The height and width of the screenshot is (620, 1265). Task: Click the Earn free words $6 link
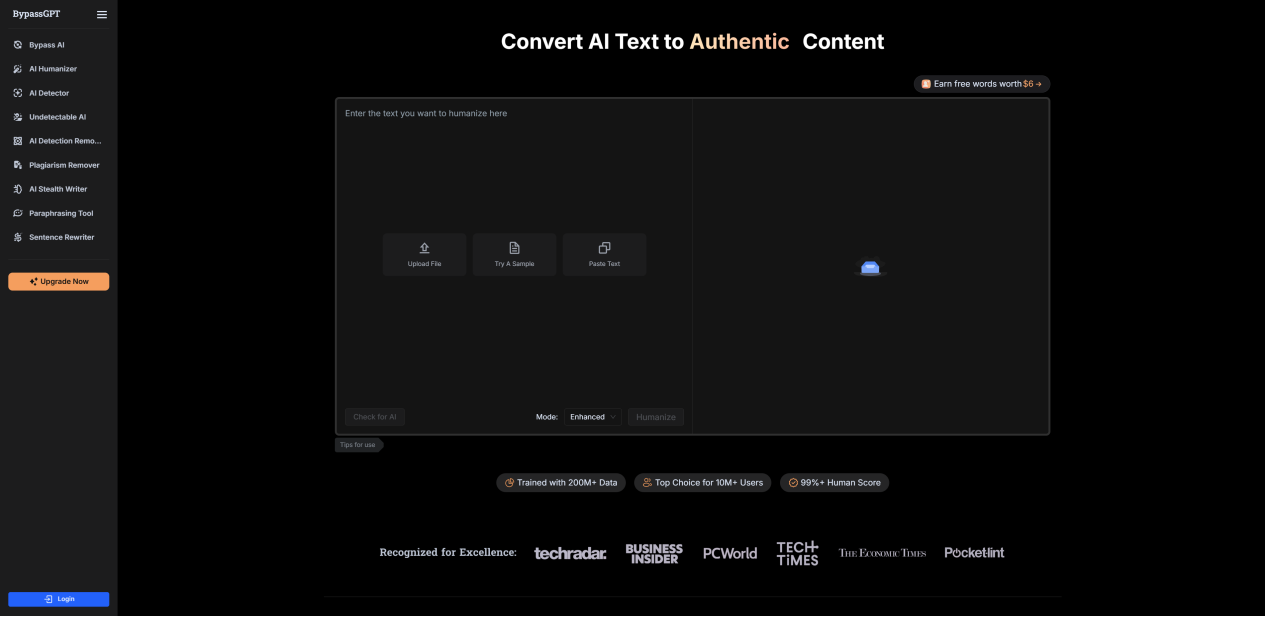(982, 84)
